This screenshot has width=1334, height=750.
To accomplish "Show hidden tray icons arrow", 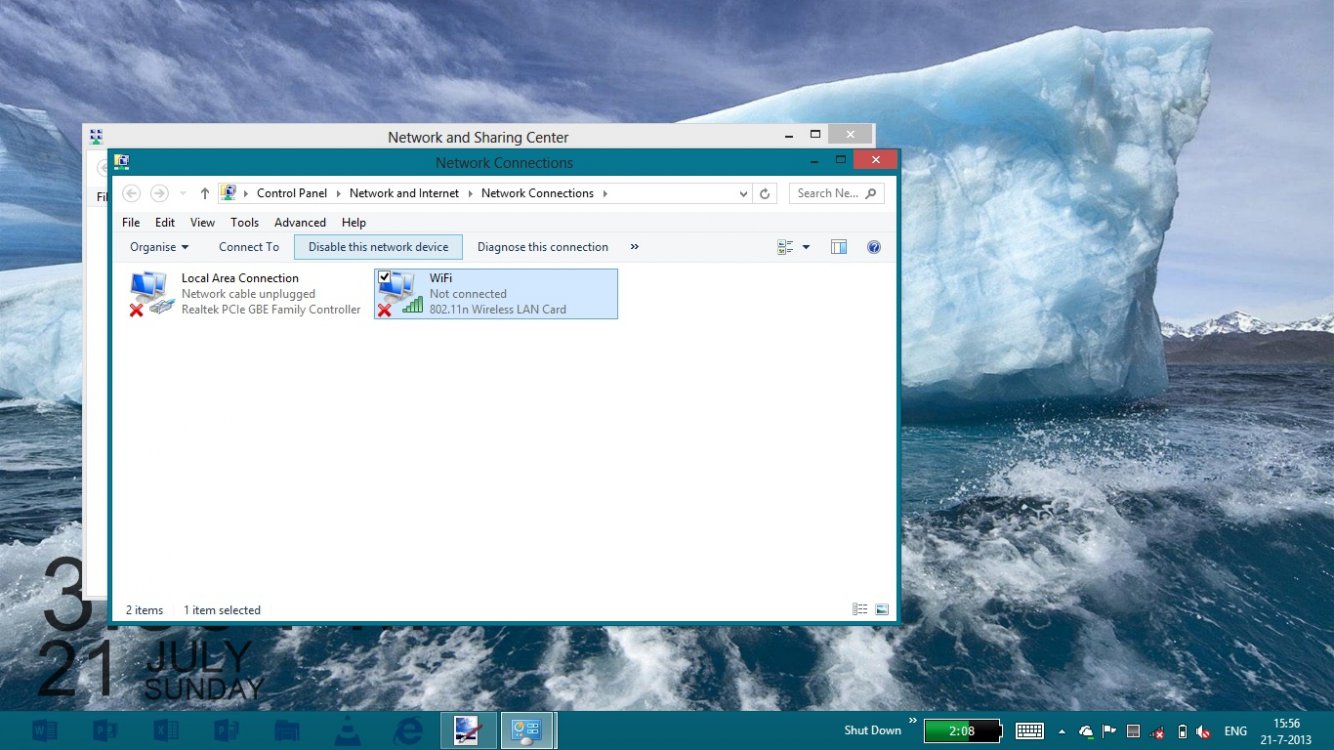I will (1062, 731).
